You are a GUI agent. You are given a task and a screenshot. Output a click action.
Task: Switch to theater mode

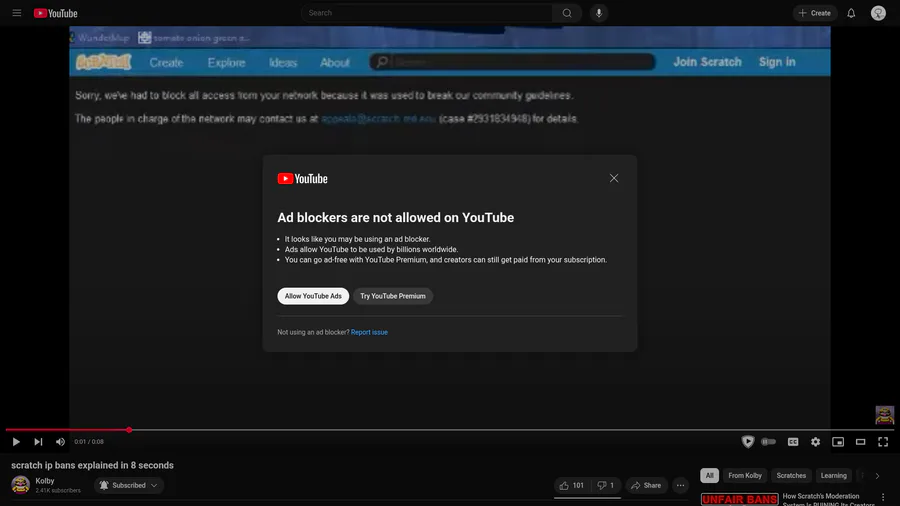(860, 442)
